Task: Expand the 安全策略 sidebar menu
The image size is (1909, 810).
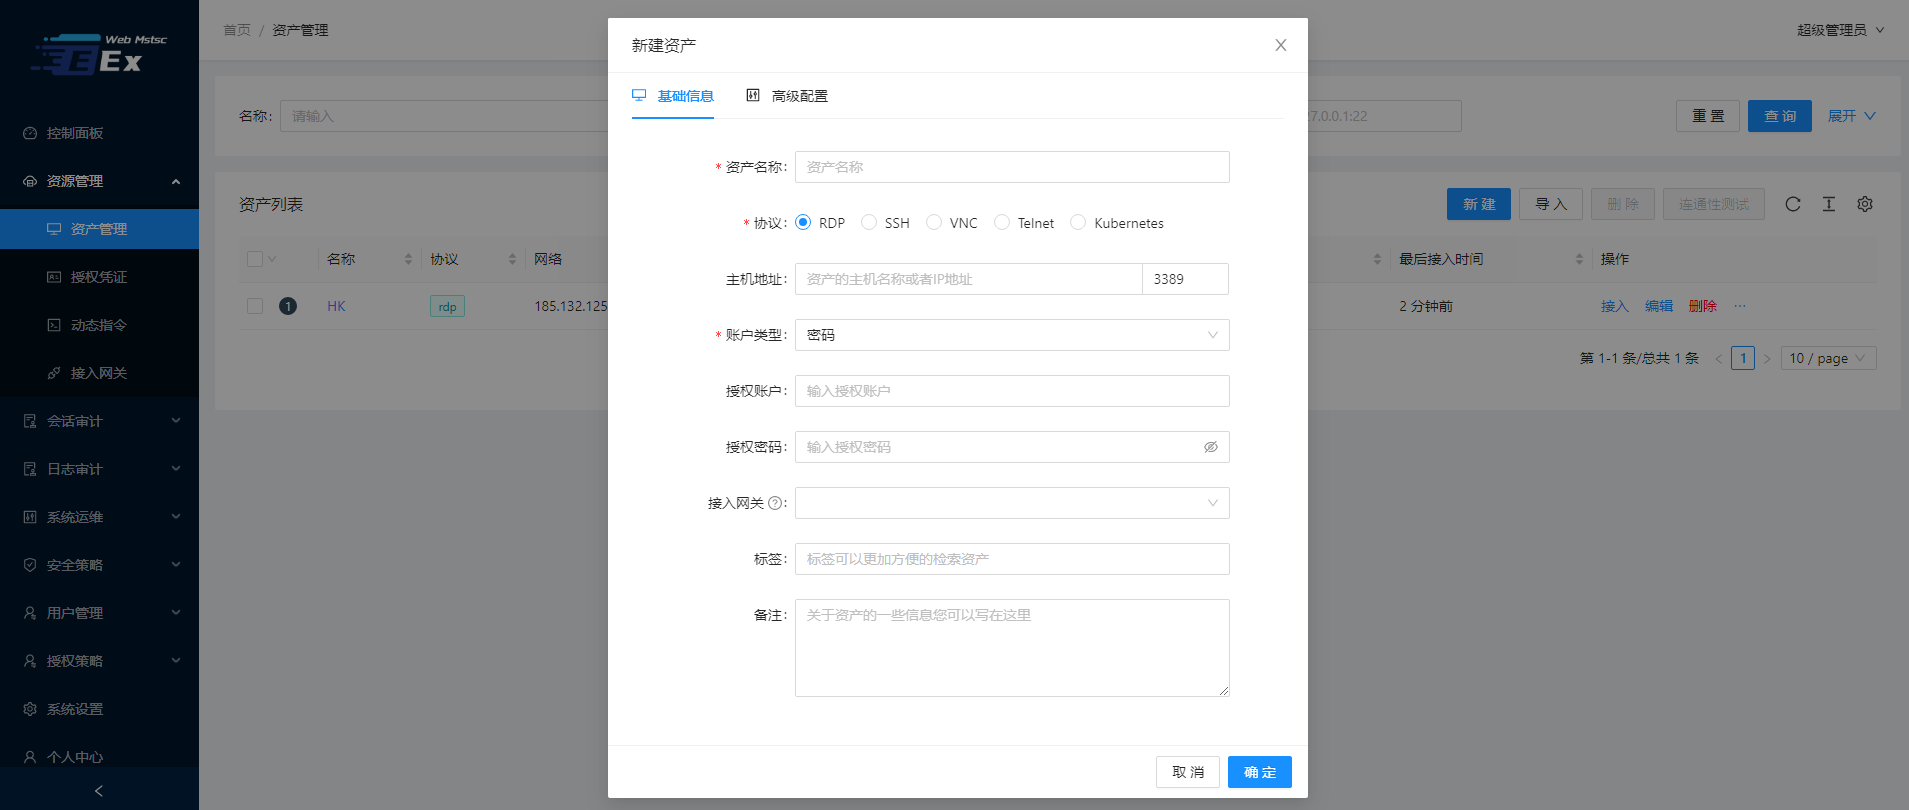Action: [x=99, y=565]
